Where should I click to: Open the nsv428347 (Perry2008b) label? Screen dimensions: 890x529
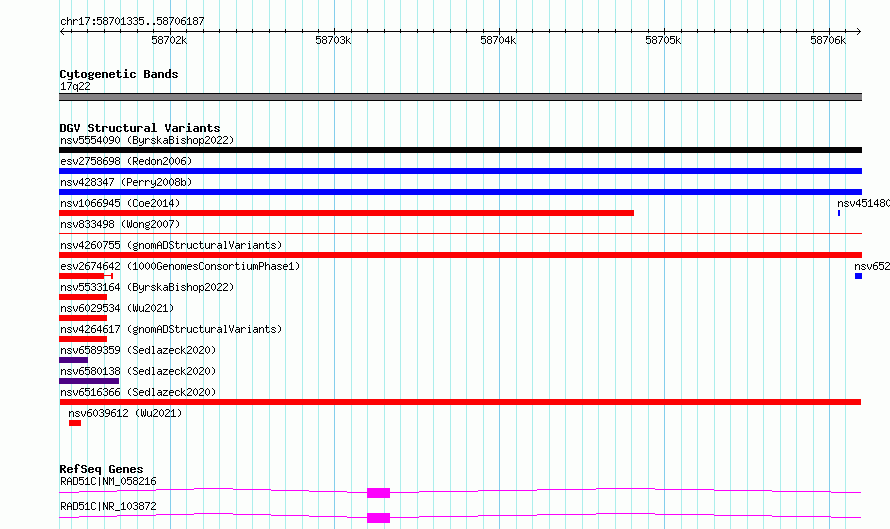(126, 182)
